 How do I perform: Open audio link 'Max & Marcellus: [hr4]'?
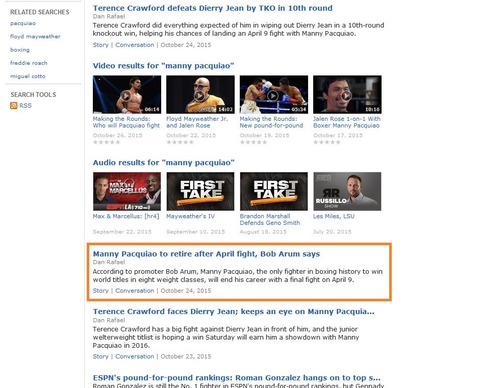pyautogui.click(x=126, y=216)
